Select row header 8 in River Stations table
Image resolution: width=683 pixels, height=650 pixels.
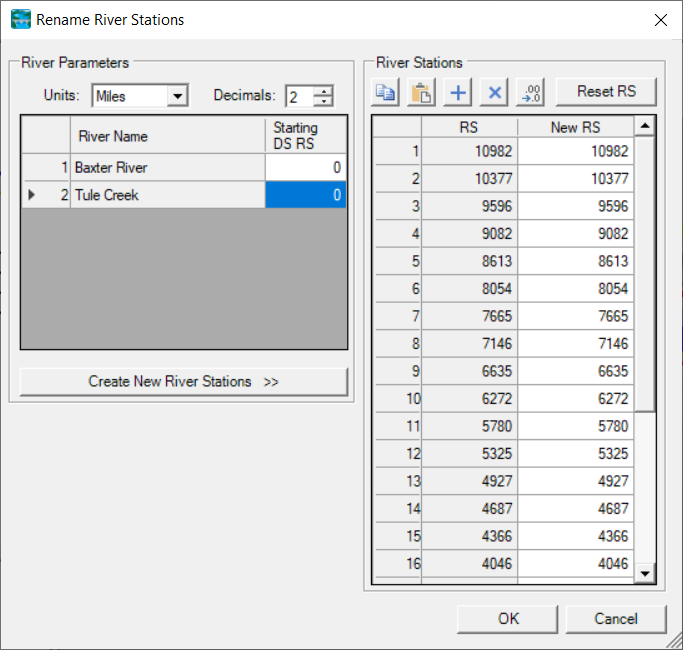(397, 343)
